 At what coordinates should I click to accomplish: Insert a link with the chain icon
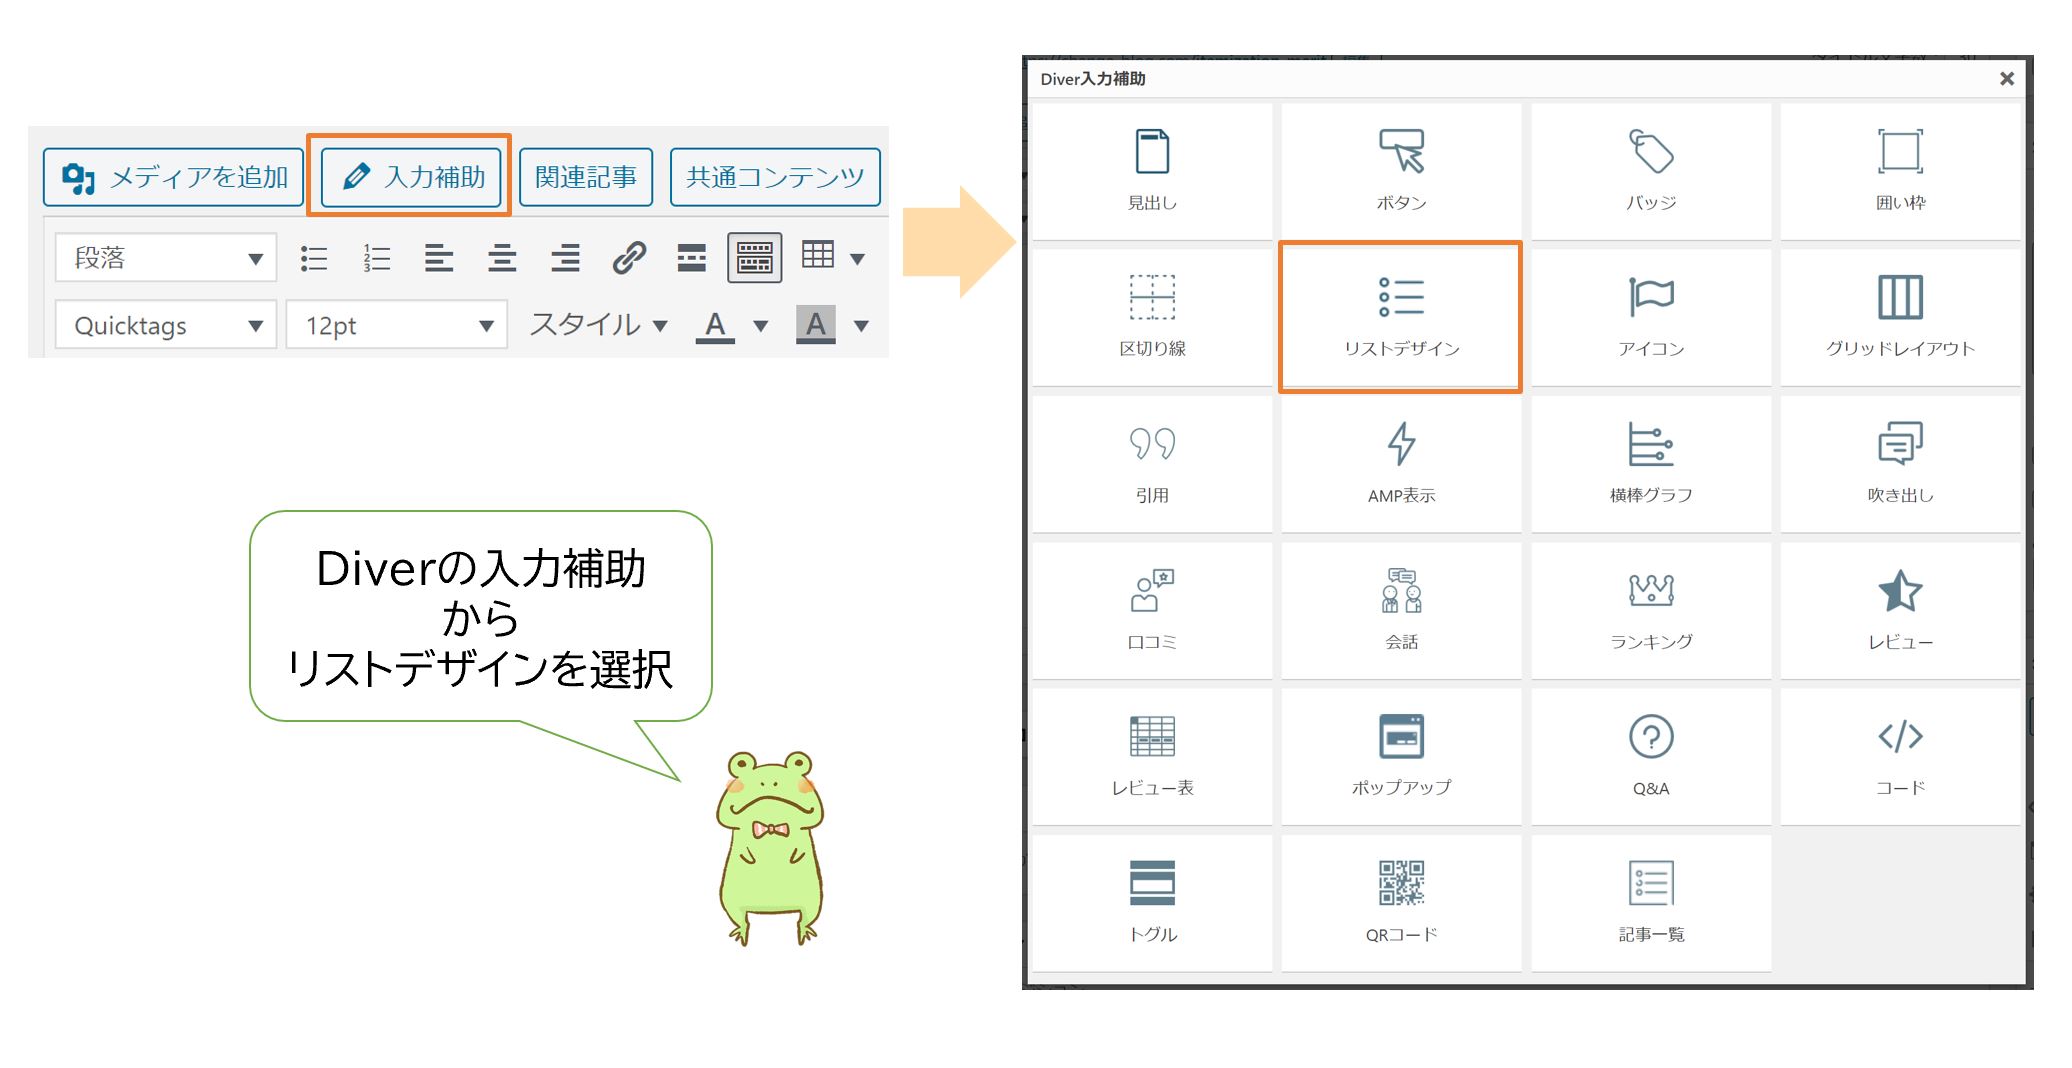pyautogui.click(x=629, y=258)
